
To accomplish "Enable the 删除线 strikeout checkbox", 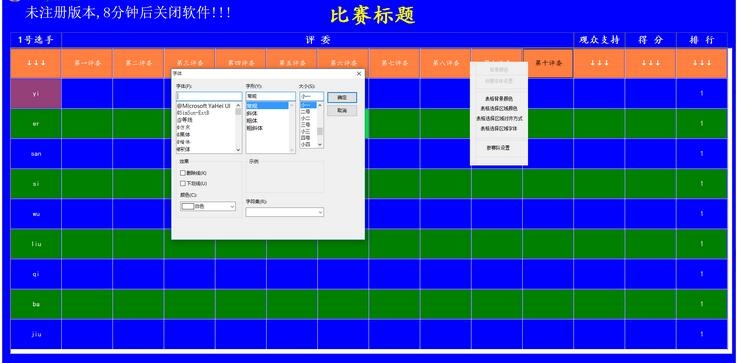I will tap(183, 173).
